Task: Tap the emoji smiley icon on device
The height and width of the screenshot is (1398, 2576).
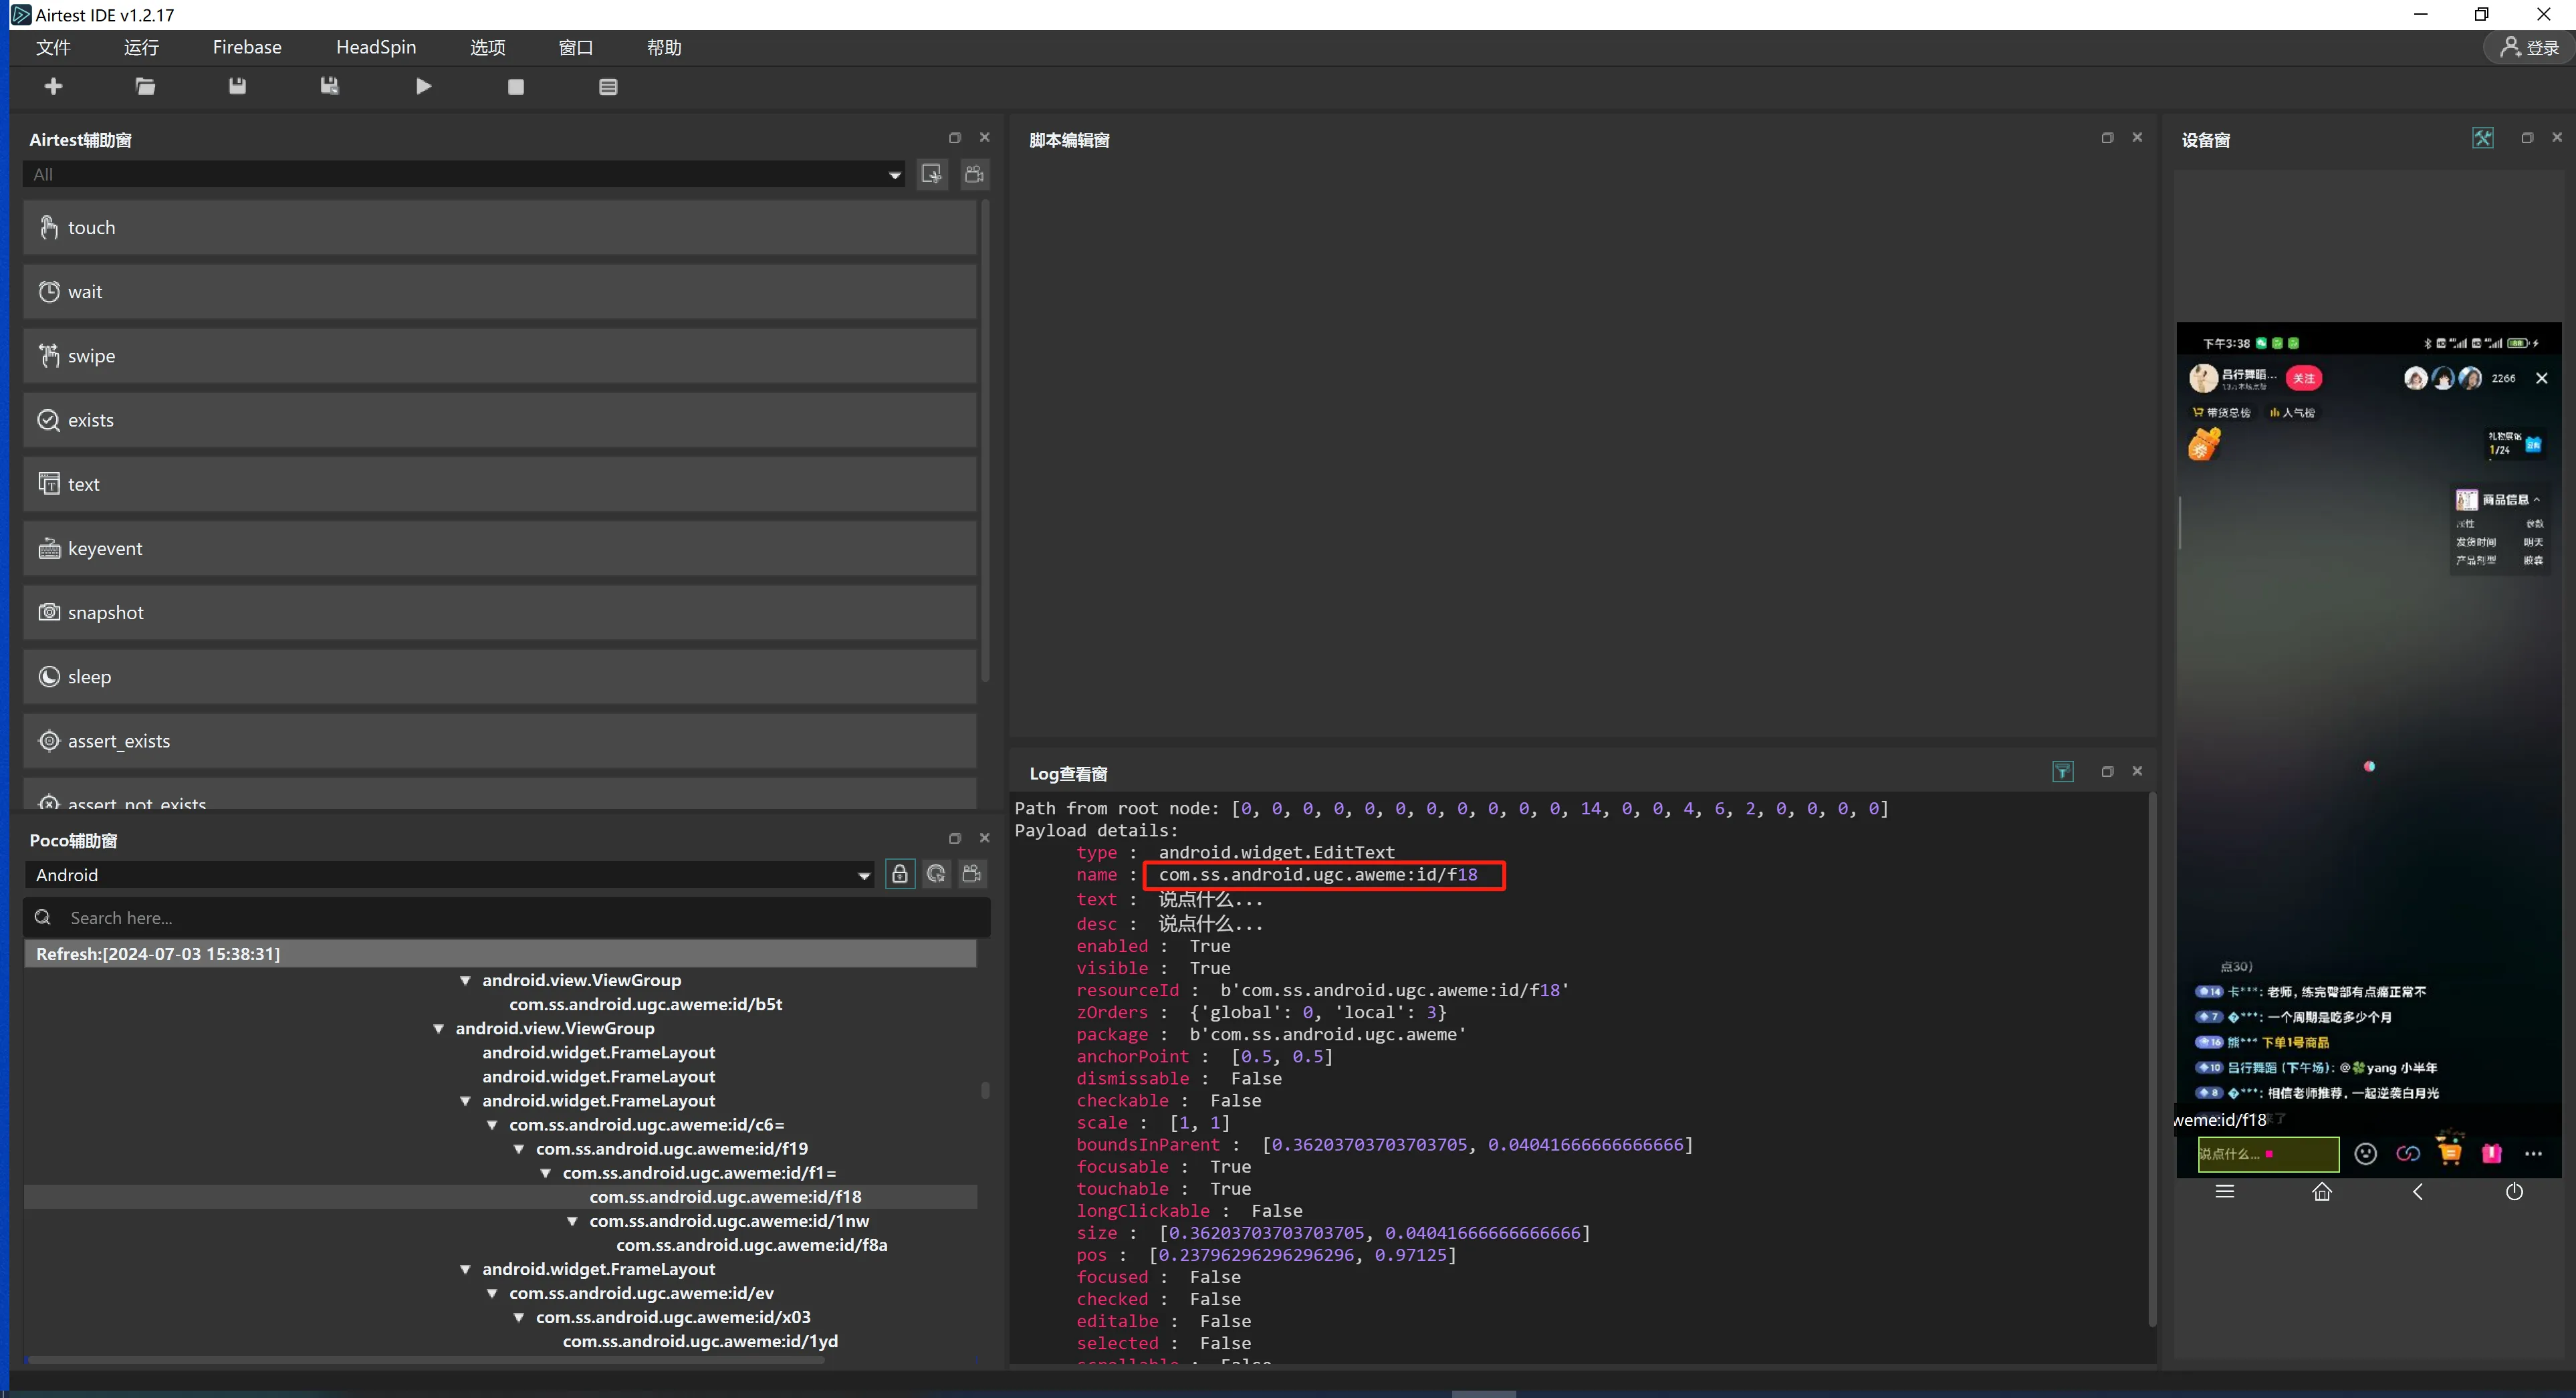Action: pyautogui.click(x=2365, y=1154)
